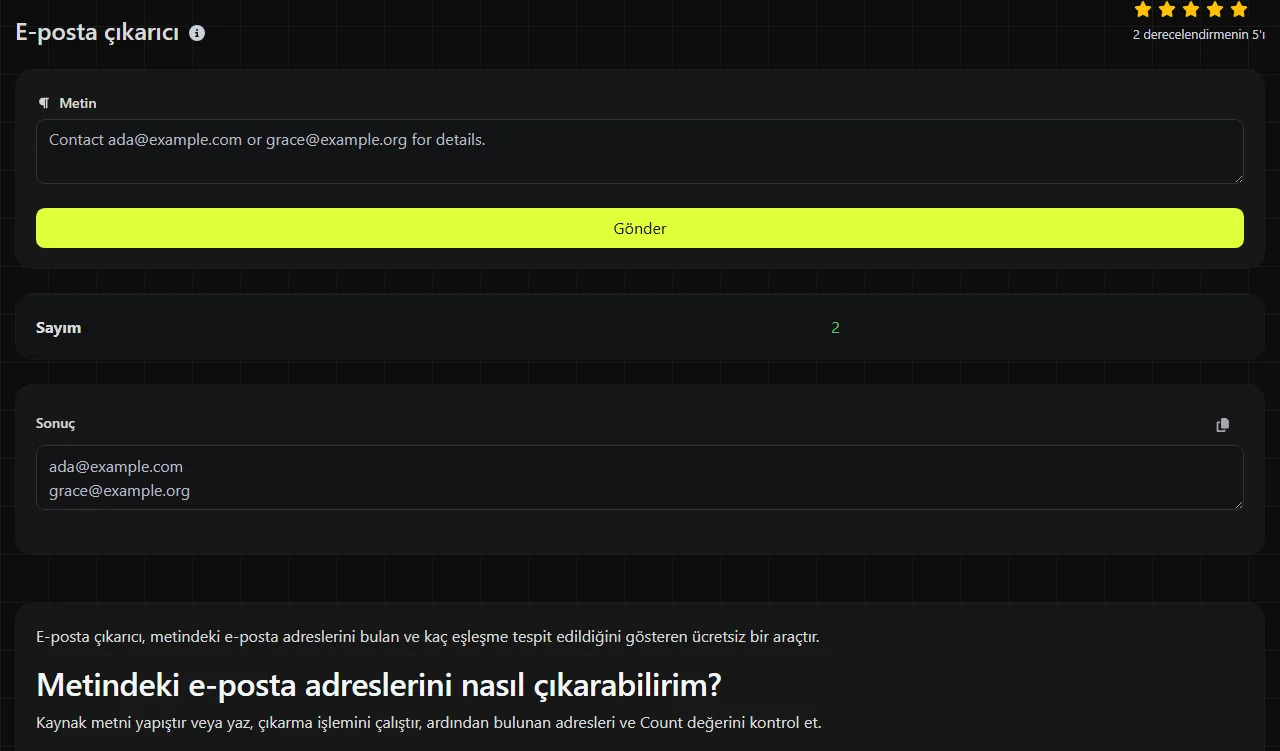Click the Sayım value 2

pyautogui.click(x=835, y=328)
